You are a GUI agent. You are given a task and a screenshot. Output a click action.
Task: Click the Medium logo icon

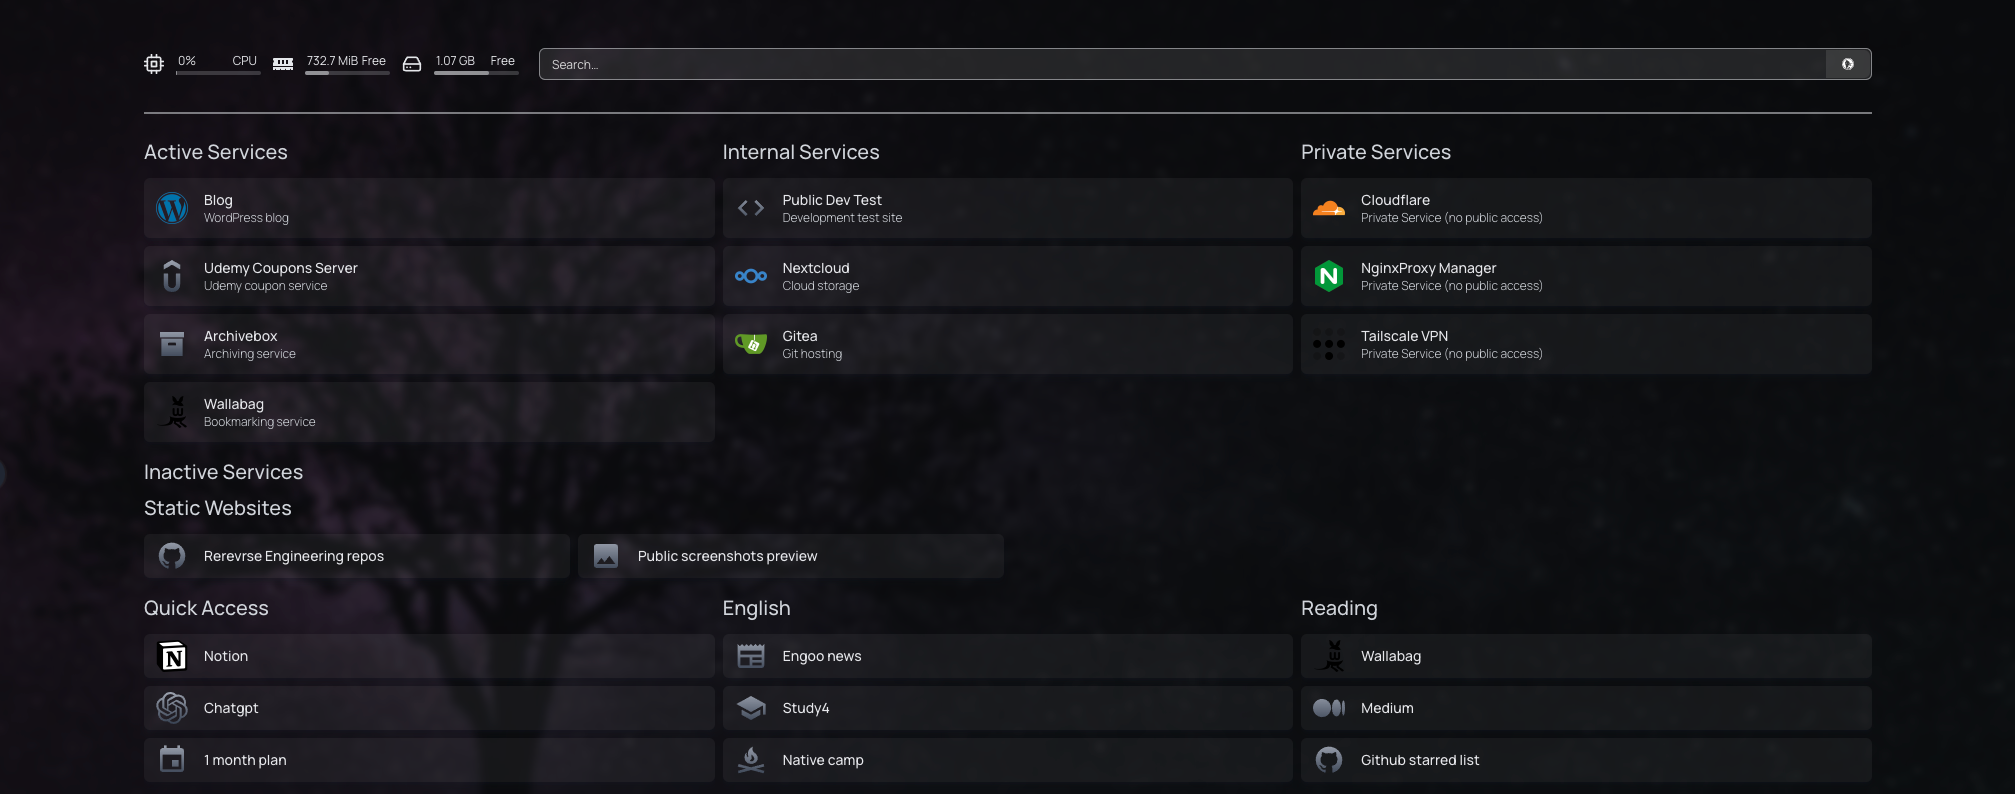pyautogui.click(x=1329, y=708)
